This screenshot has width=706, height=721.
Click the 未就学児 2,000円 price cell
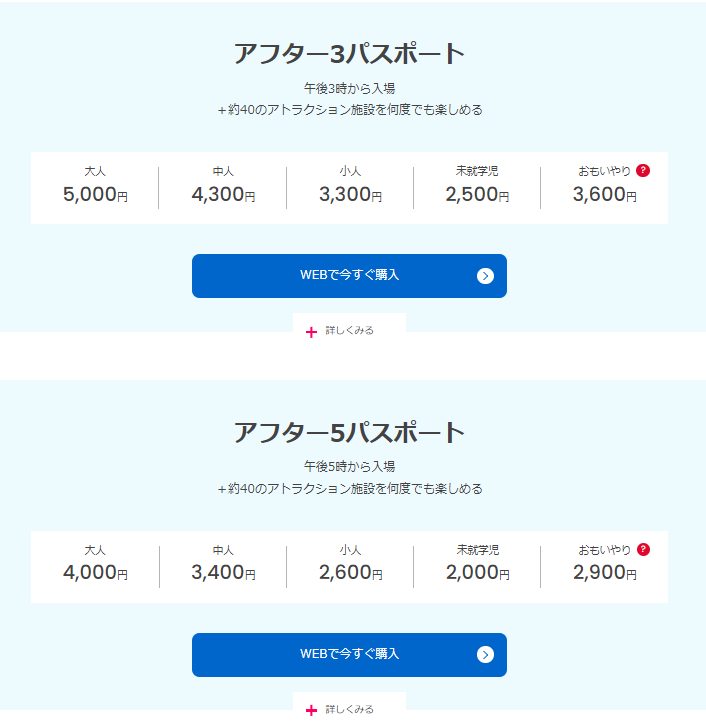tap(477, 573)
